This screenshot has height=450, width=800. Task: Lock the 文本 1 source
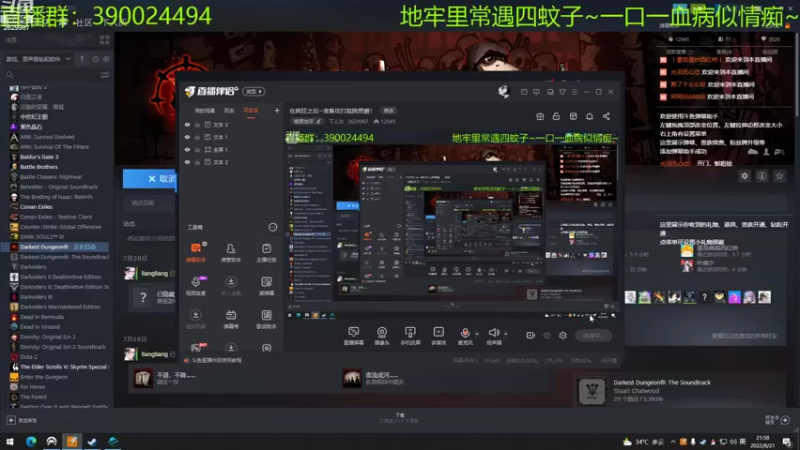pyautogui.click(x=197, y=137)
